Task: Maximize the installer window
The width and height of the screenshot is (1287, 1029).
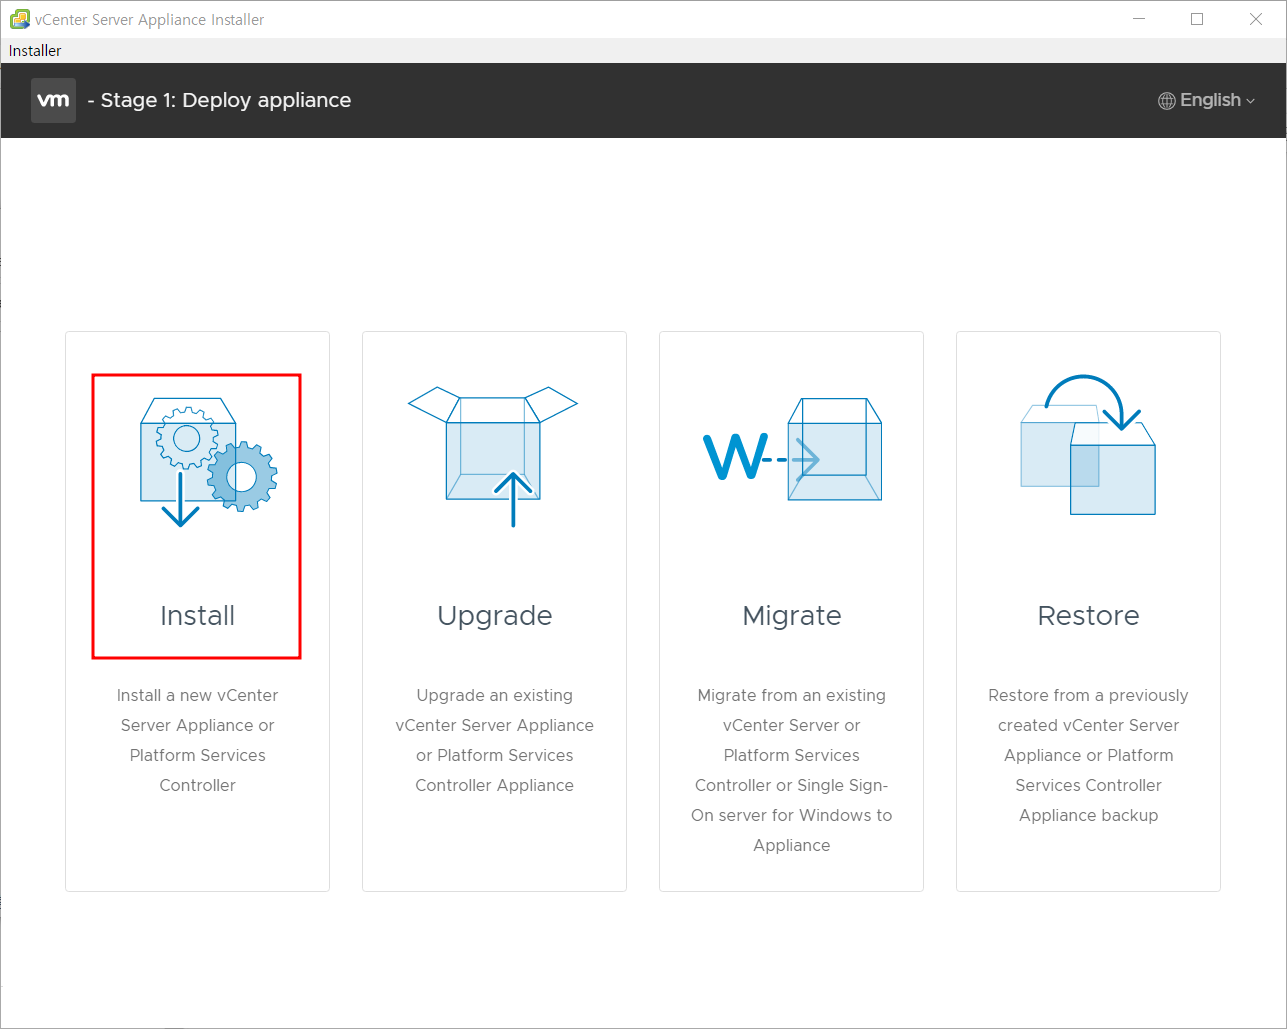Action: point(1197,19)
